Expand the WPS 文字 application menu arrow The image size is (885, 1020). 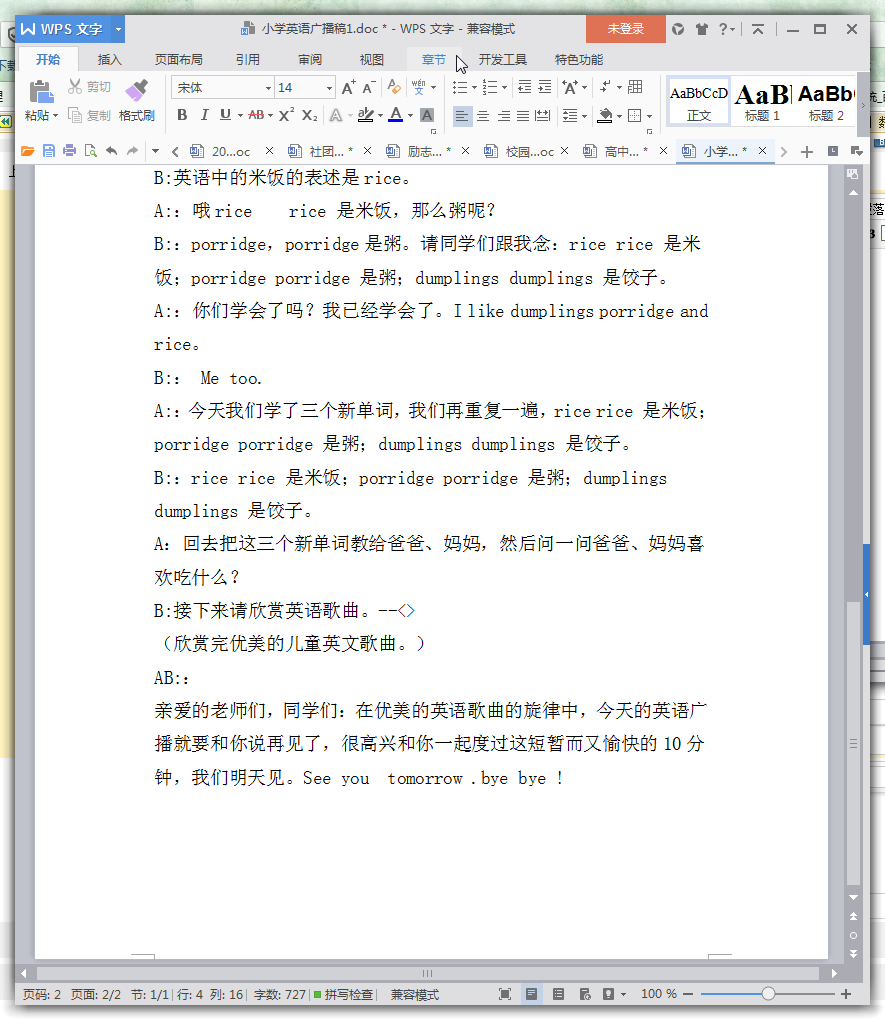click(x=118, y=29)
